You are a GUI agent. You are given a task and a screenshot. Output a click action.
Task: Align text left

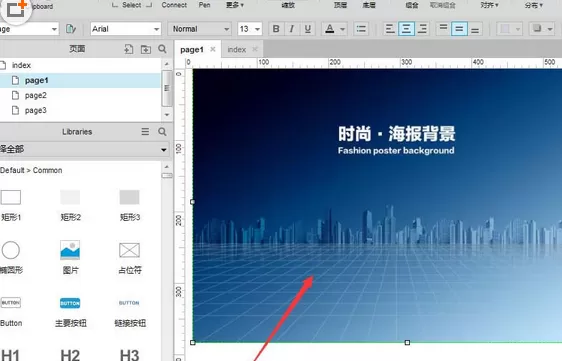pyautogui.click(x=390, y=29)
